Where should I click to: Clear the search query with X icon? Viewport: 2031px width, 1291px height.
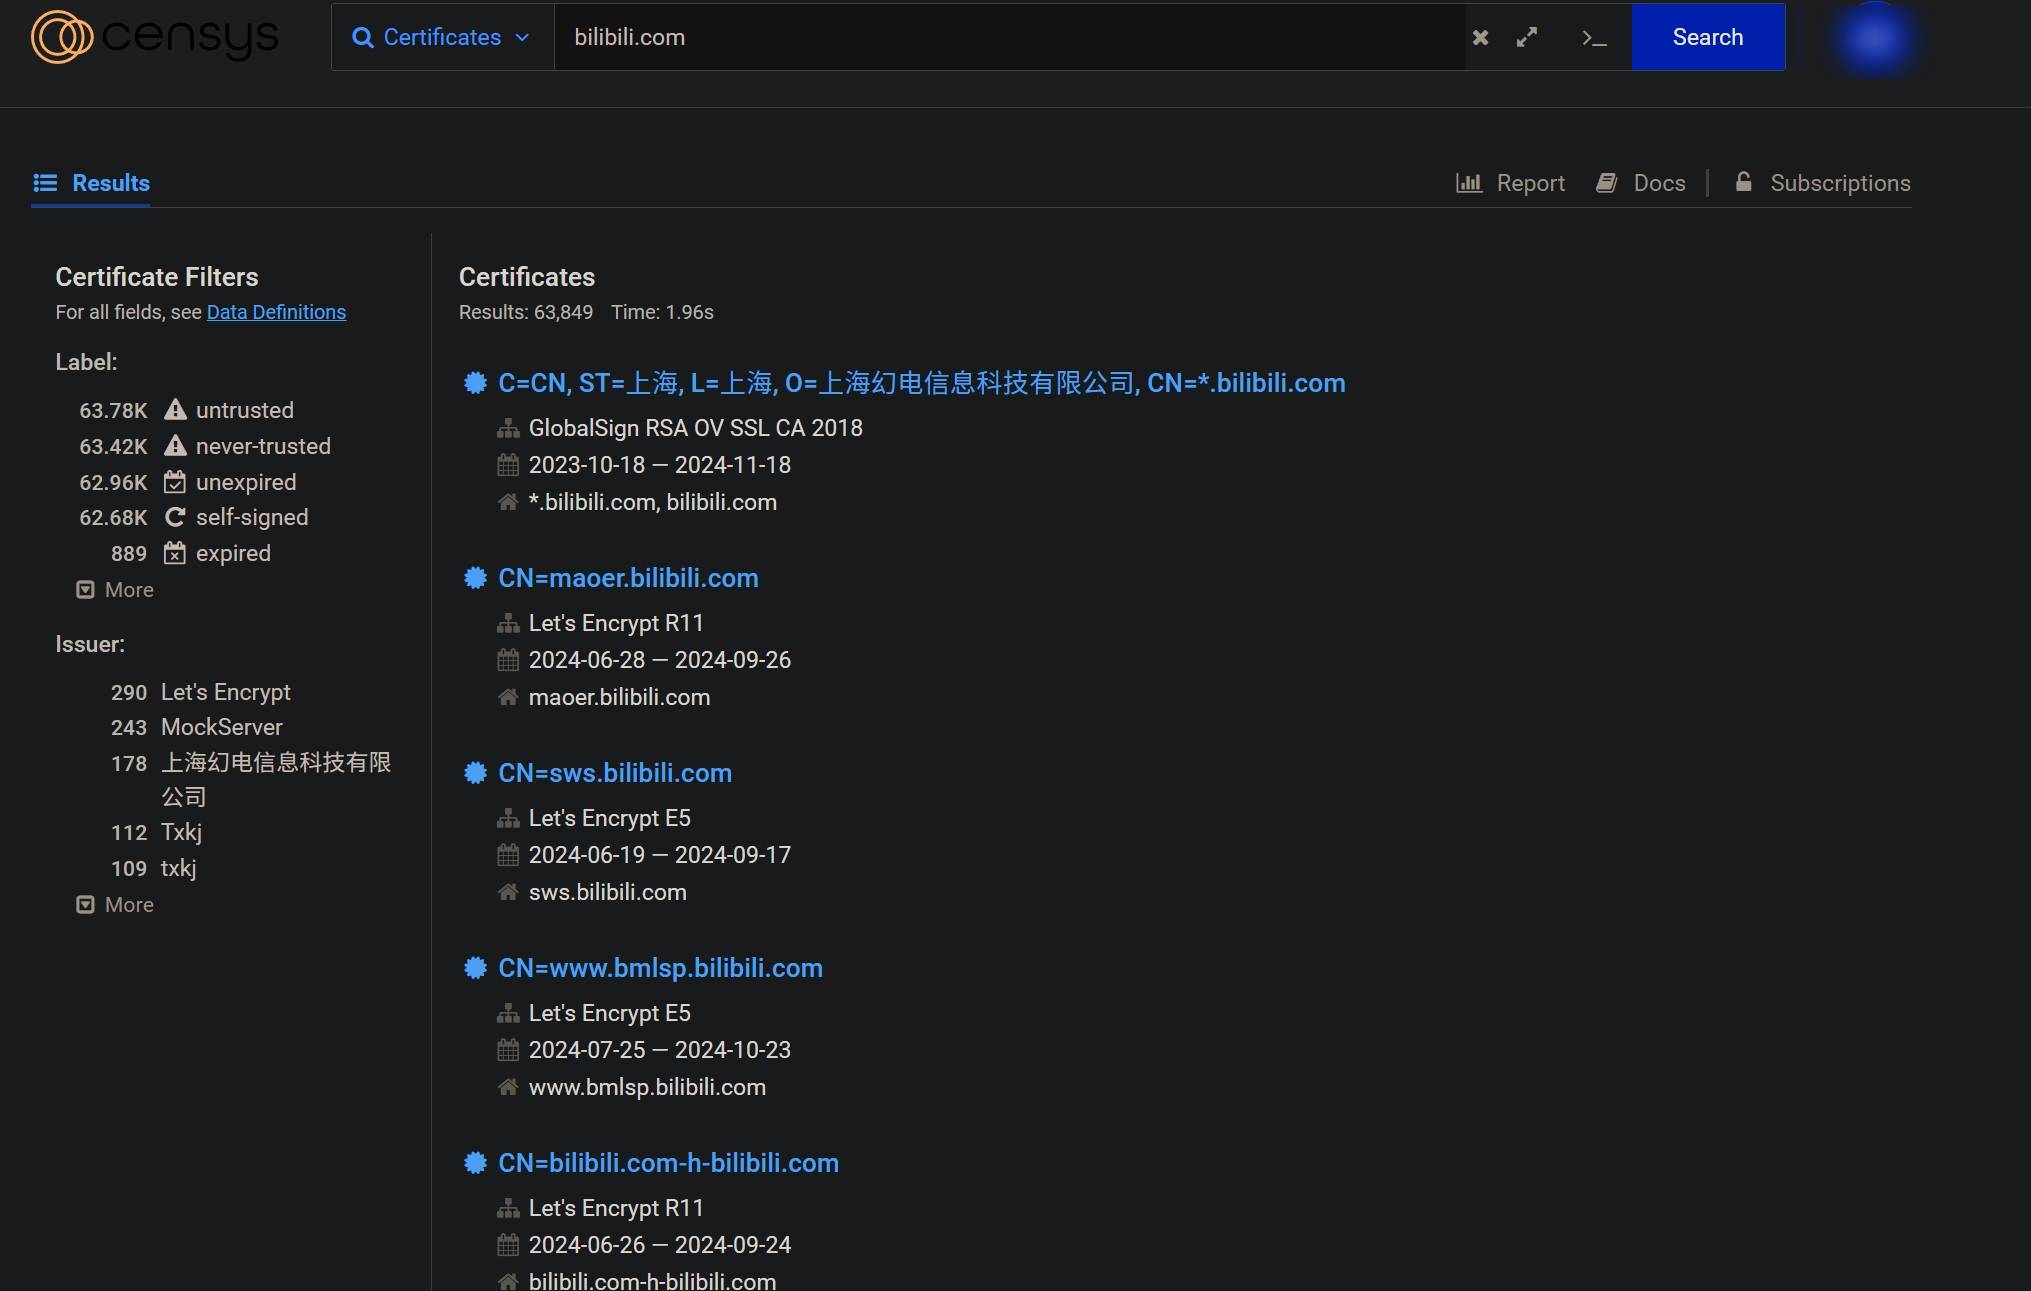tap(1480, 37)
